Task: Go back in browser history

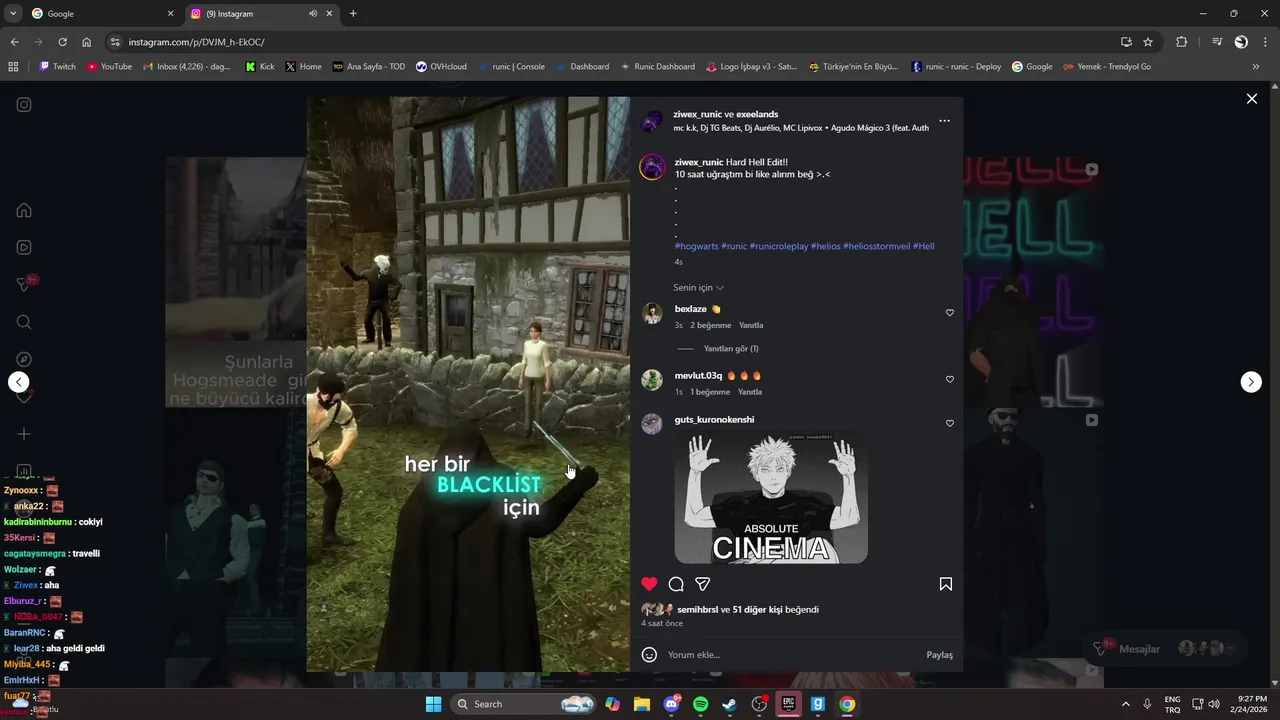Action: click(x=14, y=42)
